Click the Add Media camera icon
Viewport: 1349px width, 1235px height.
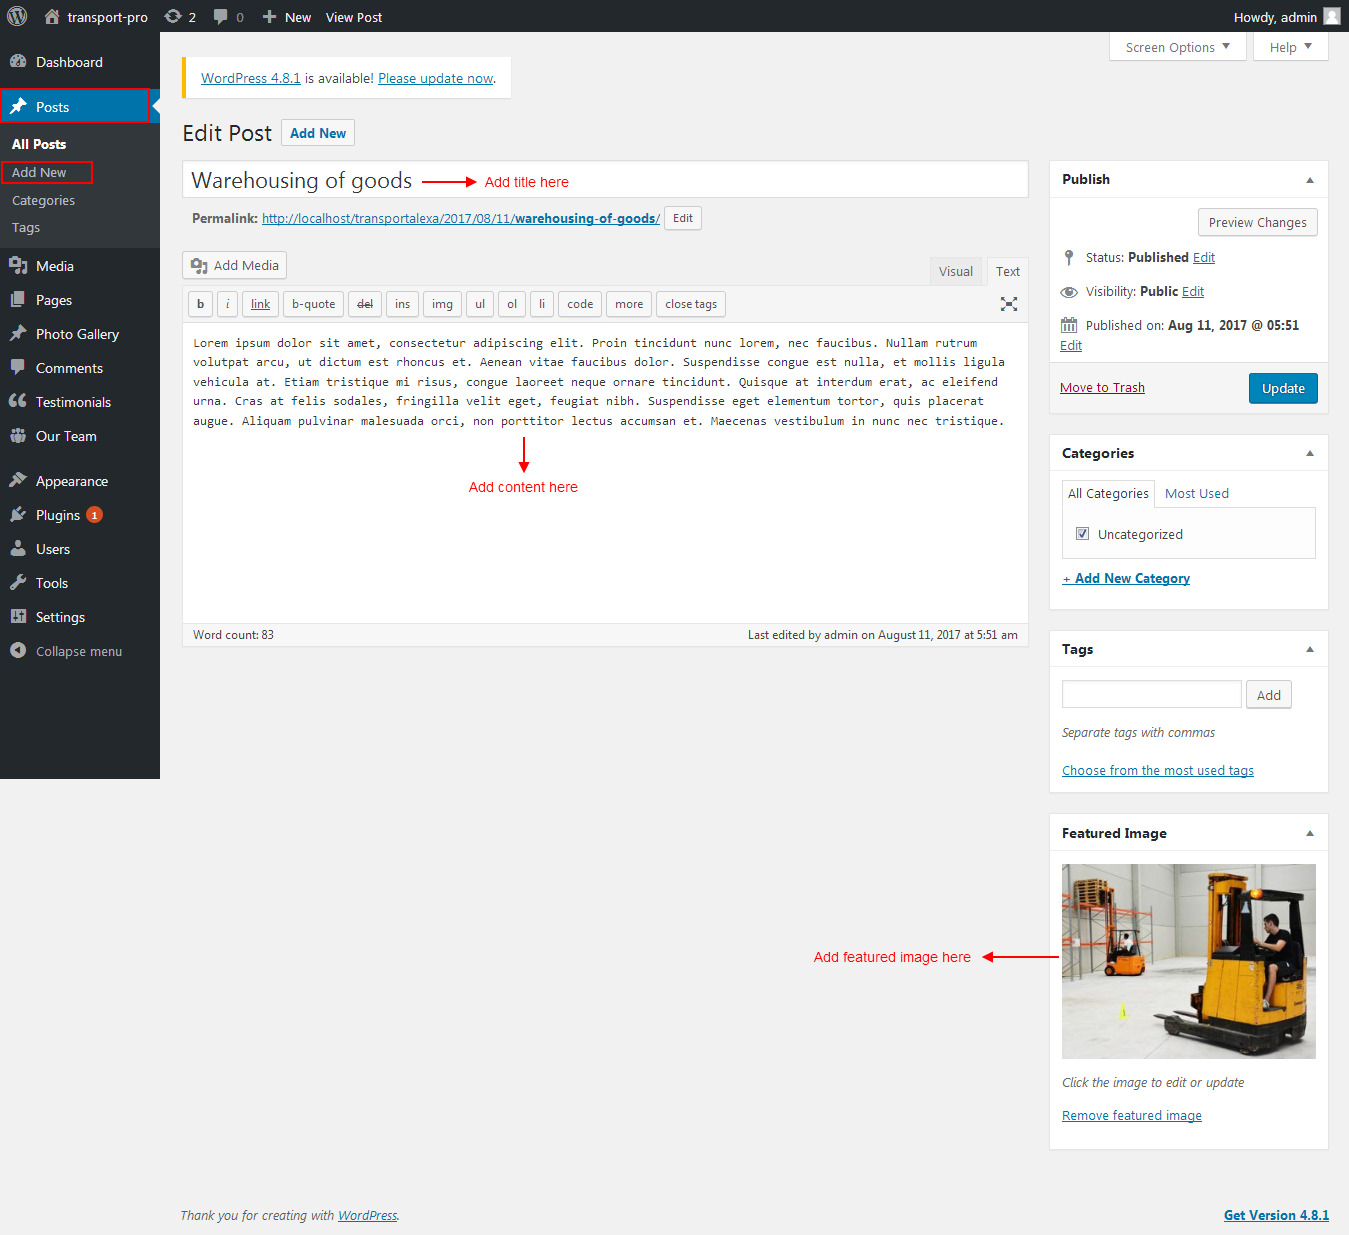click(199, 265)
